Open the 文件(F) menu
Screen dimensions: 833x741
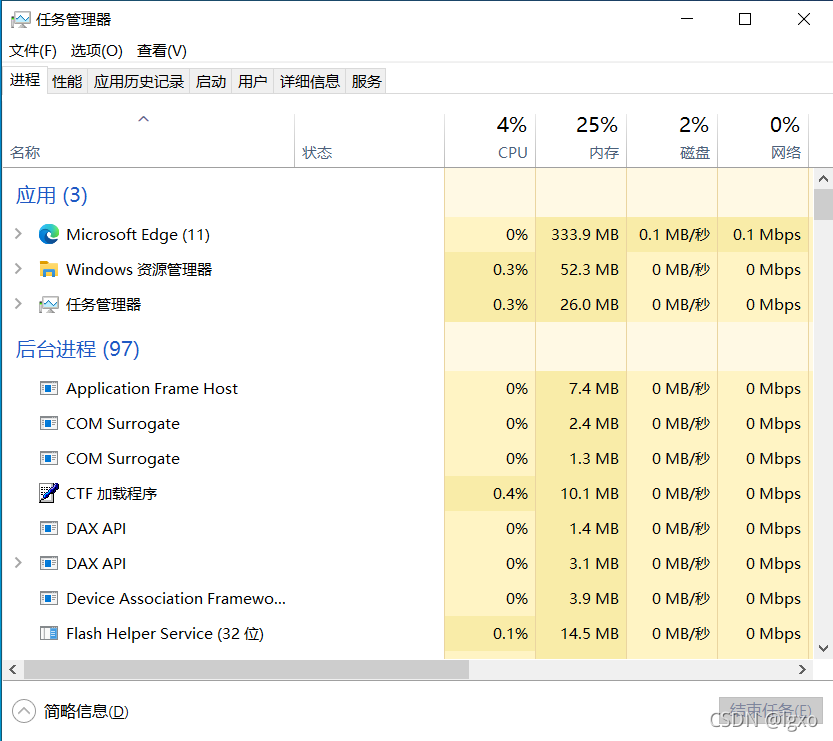click(x=33, y=51)
